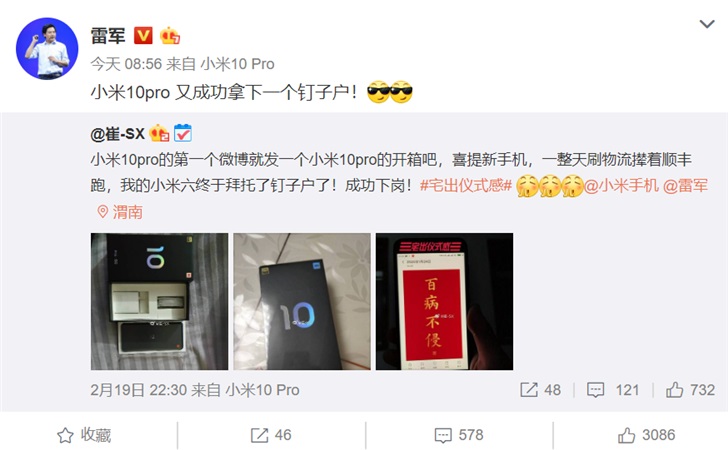Toggle 收藏 star to favorite post
728x450 pixels.
(84, 435)
